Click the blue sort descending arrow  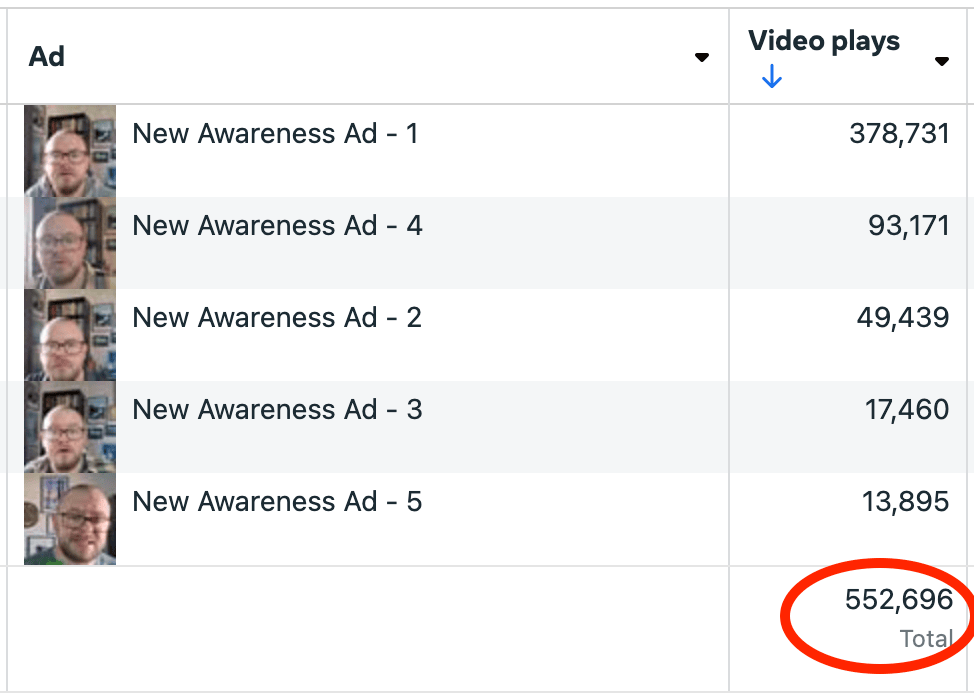pyautogui.click(x=771, y=77)
